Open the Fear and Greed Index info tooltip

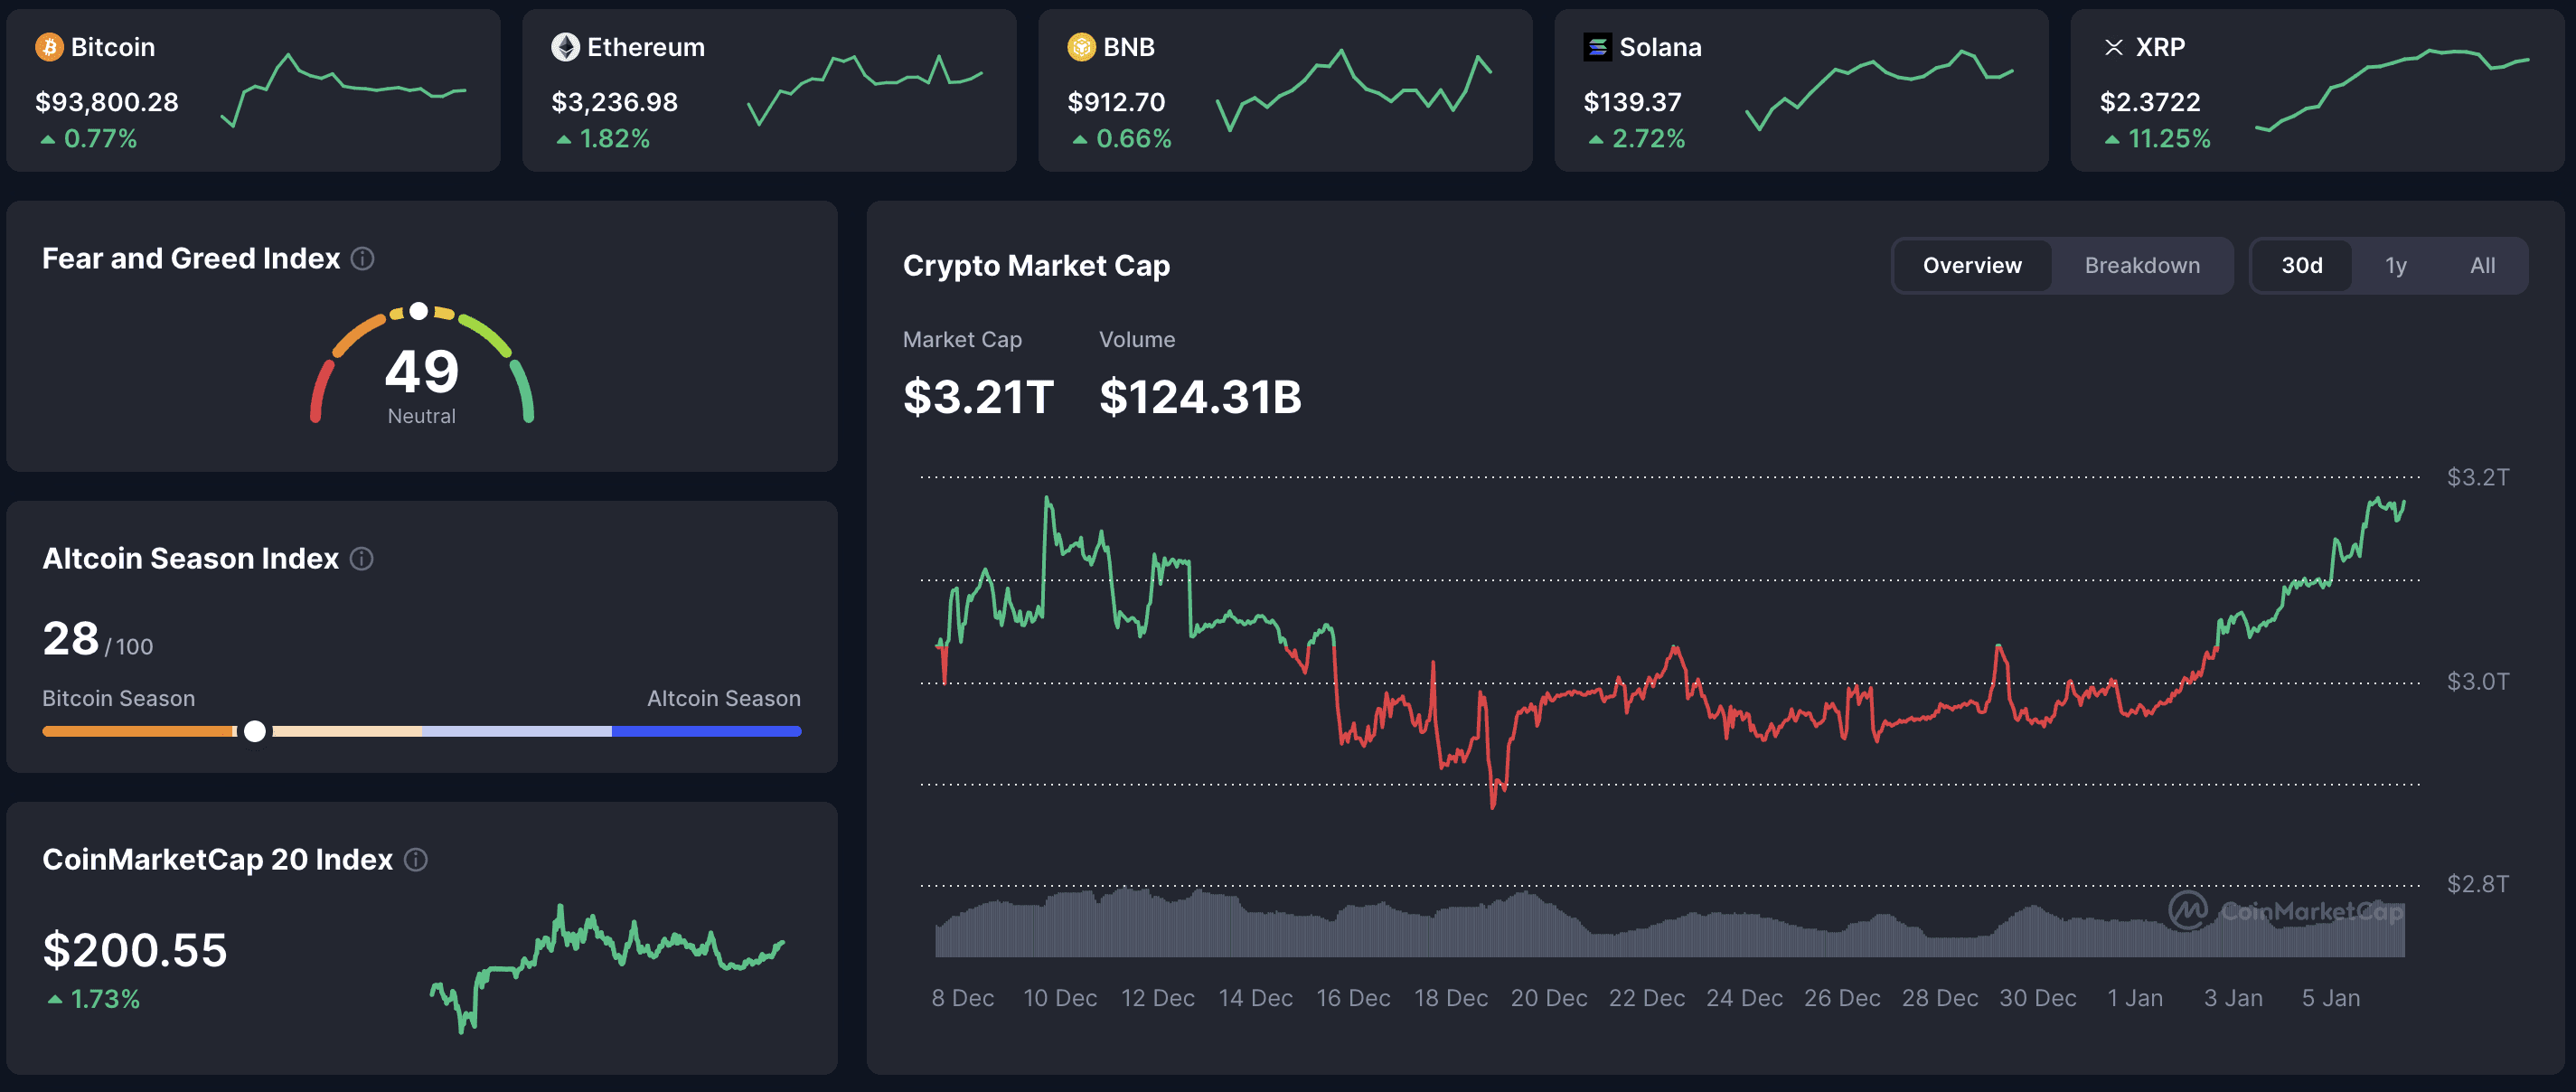click(362, 258)
